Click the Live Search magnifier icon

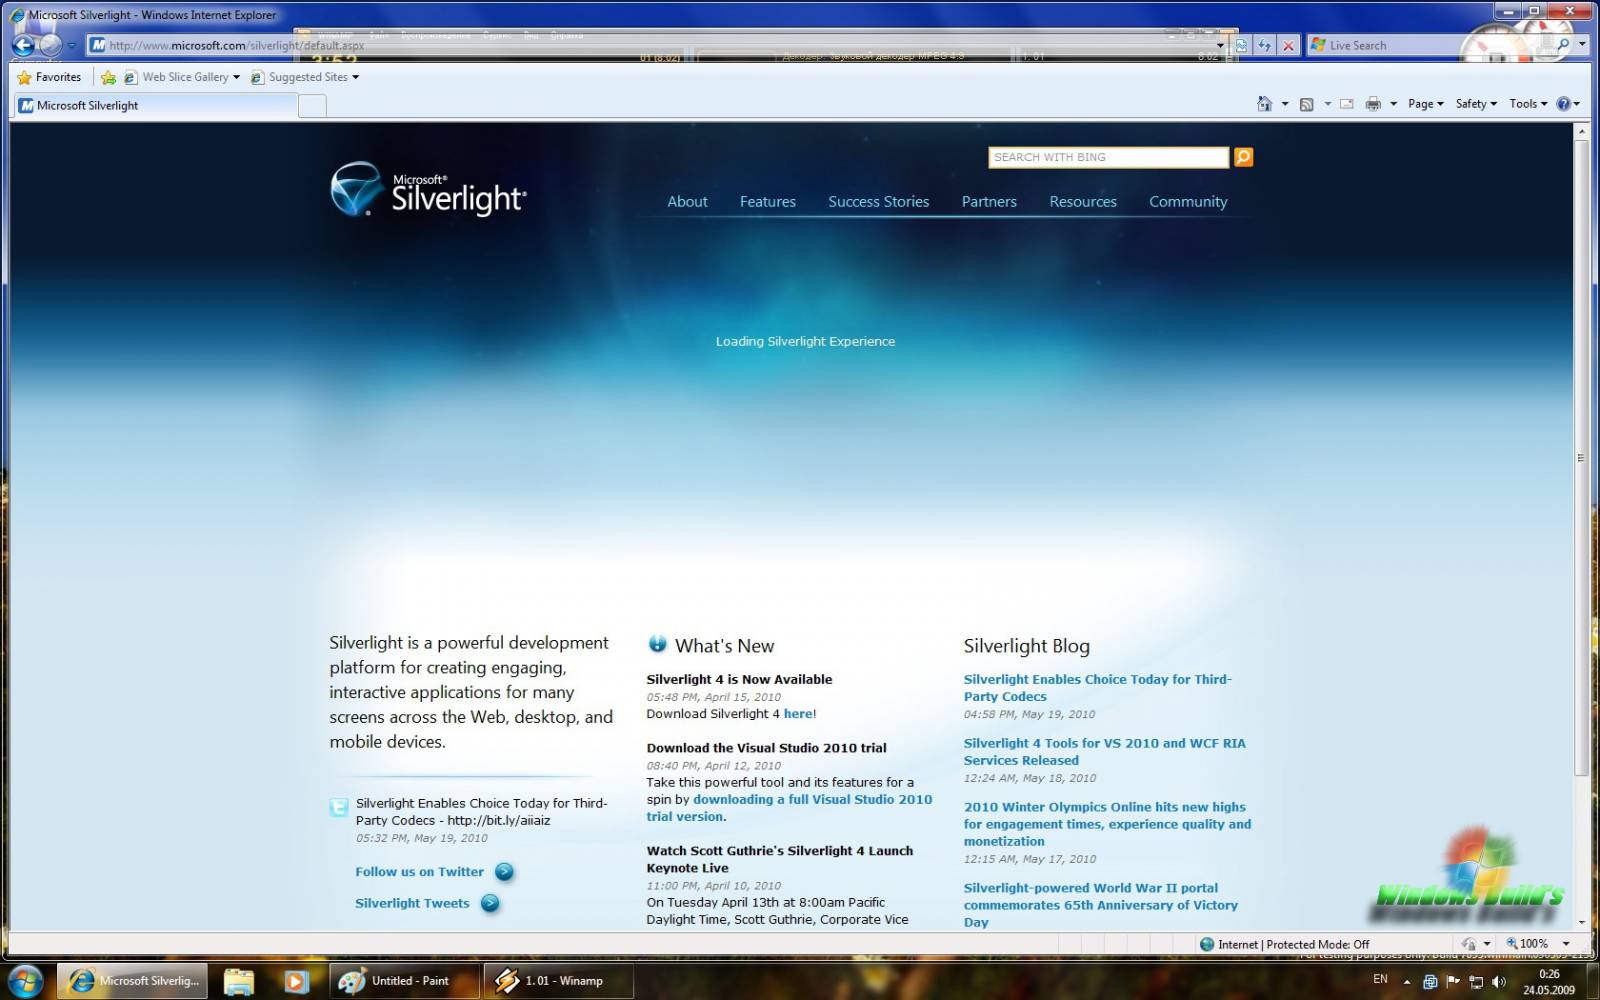point(1563,45)
